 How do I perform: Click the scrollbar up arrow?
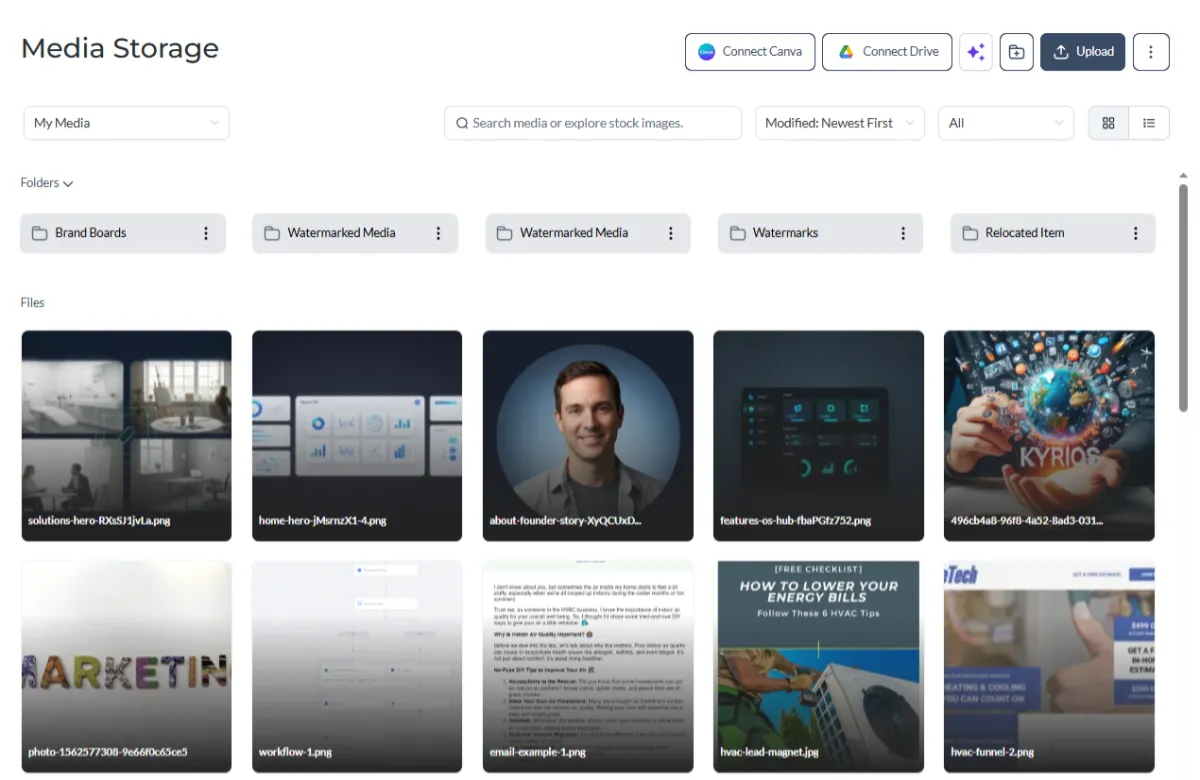[x=1184, y=176]
